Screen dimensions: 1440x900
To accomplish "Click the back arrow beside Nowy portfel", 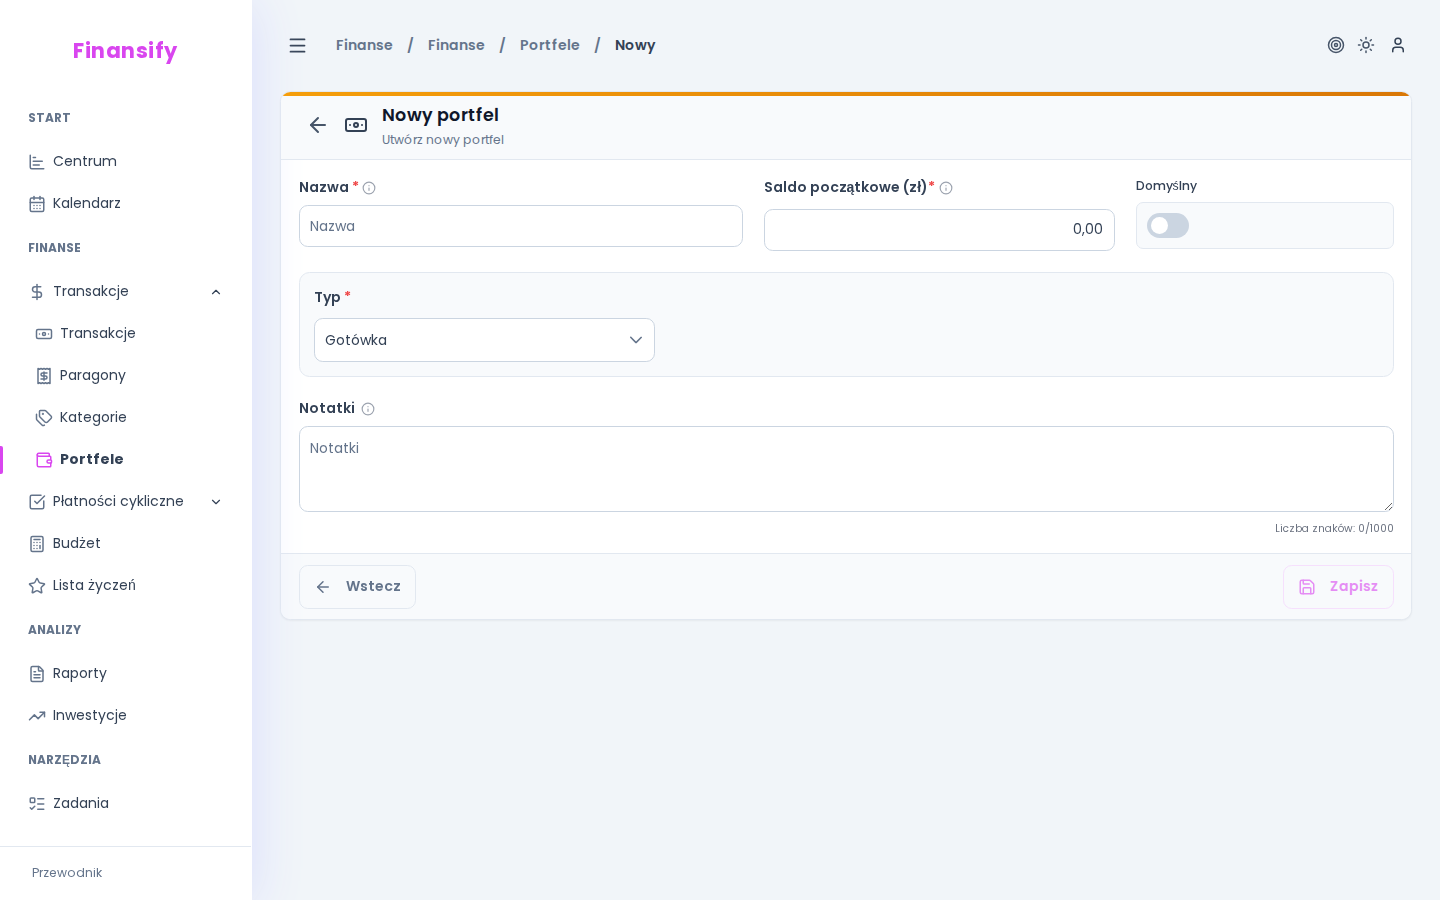I will point(318,125).
